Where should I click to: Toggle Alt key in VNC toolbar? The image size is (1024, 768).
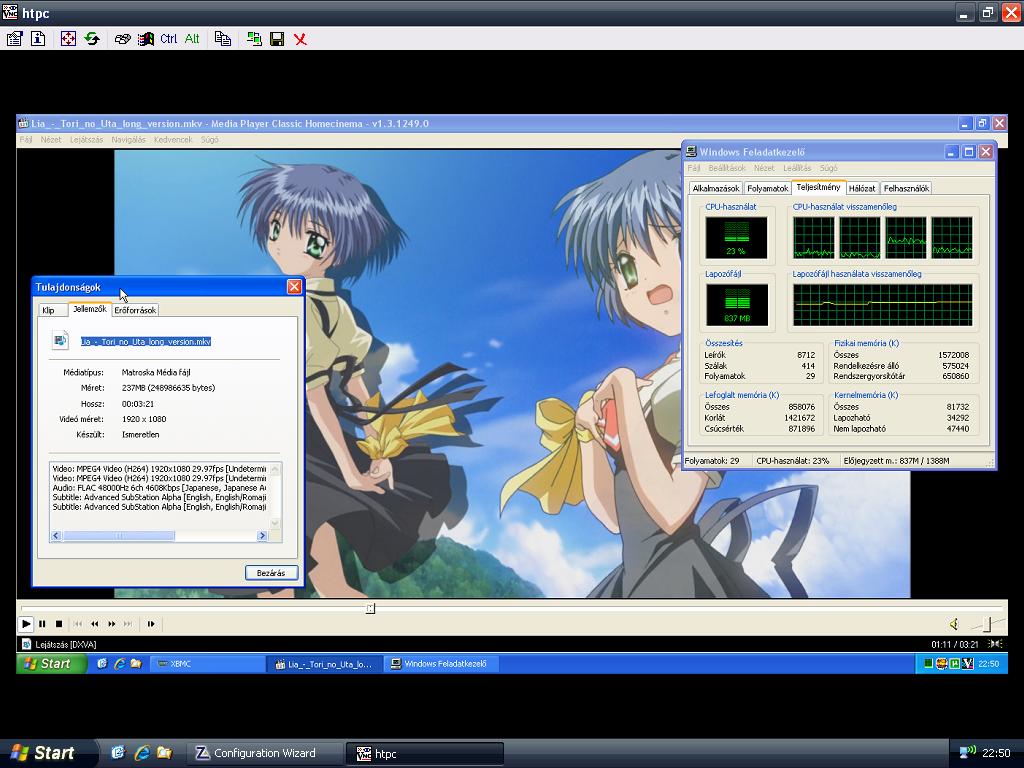[x=192, y=39]
